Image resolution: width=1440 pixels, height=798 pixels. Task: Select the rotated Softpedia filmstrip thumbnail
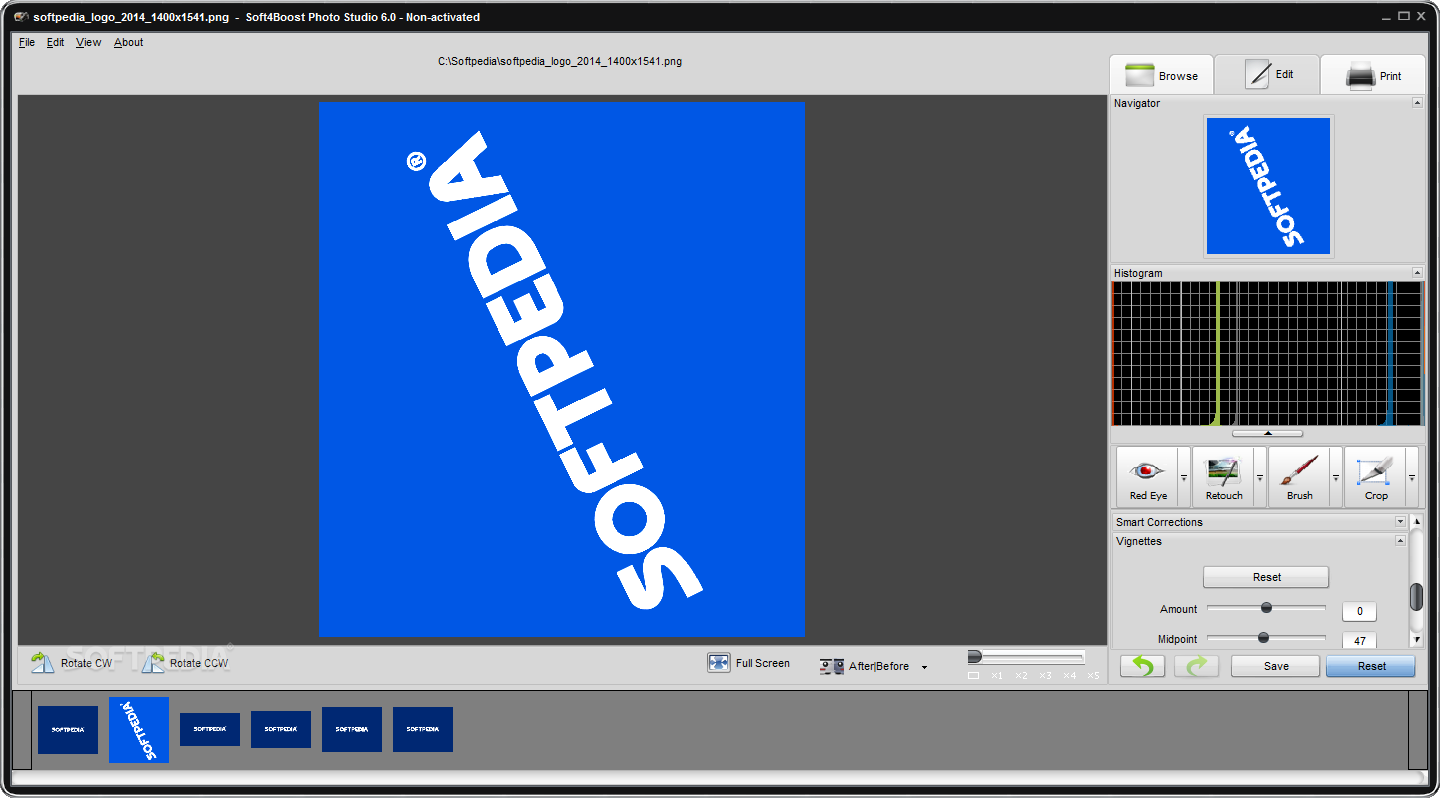click(139, 730)
